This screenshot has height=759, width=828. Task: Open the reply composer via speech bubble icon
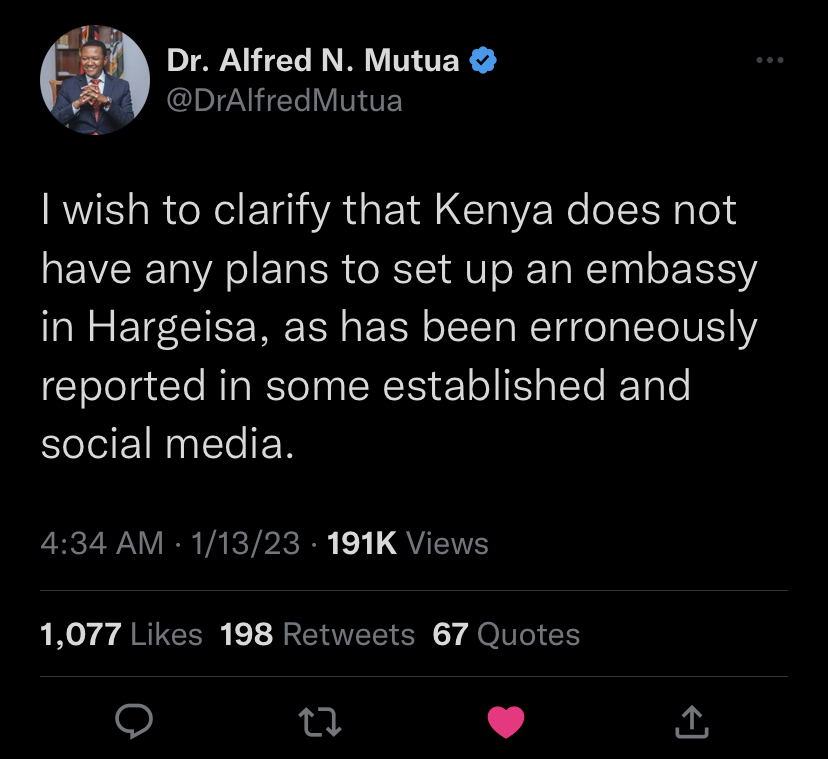pyautogui.click(x=135, y=720)
